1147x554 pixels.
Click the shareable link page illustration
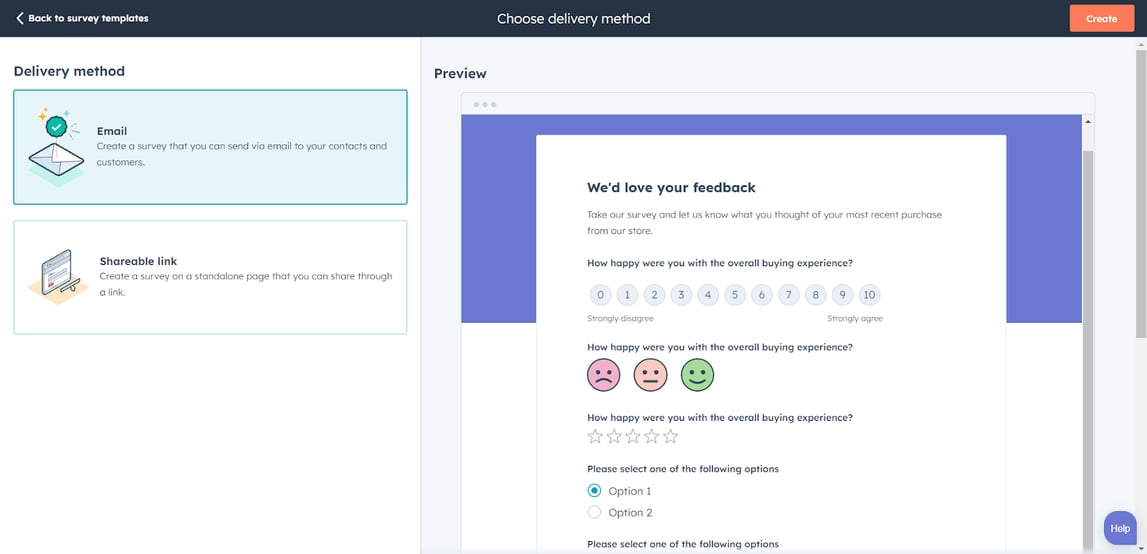click(58, 277)
